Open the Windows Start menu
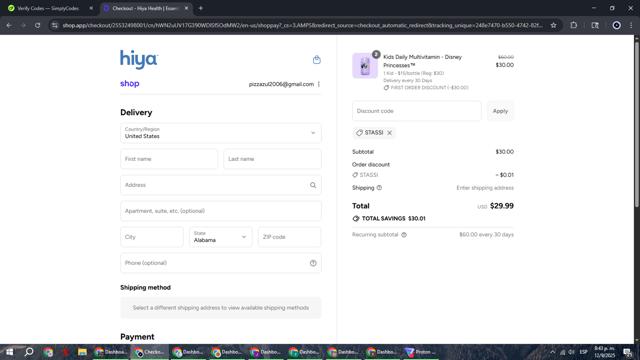Screen dimensions: 640x360 (x=10, y=352)
